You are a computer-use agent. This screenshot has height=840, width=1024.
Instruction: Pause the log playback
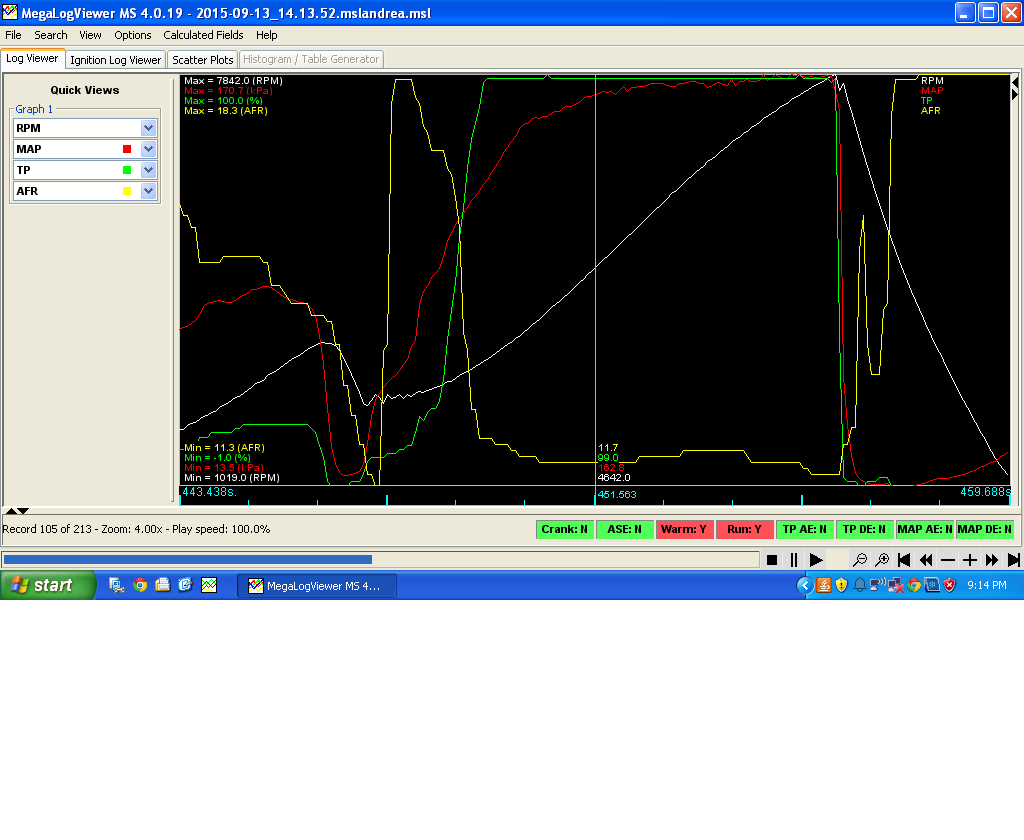pos(794,560)
